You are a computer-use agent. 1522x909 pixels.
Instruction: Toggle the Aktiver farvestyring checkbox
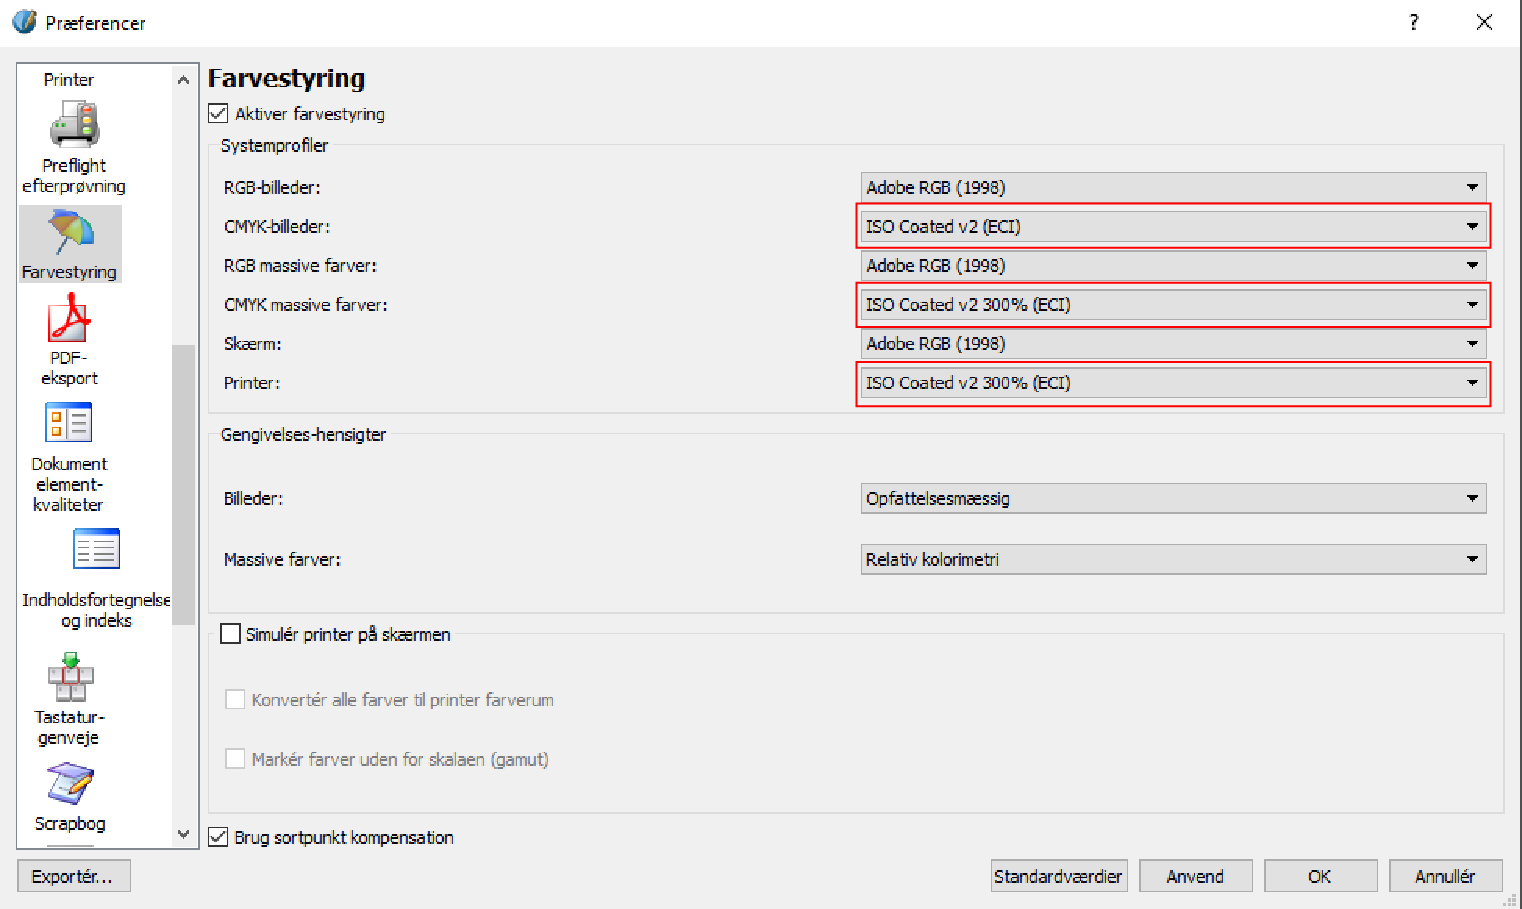[x=219, y=114]
